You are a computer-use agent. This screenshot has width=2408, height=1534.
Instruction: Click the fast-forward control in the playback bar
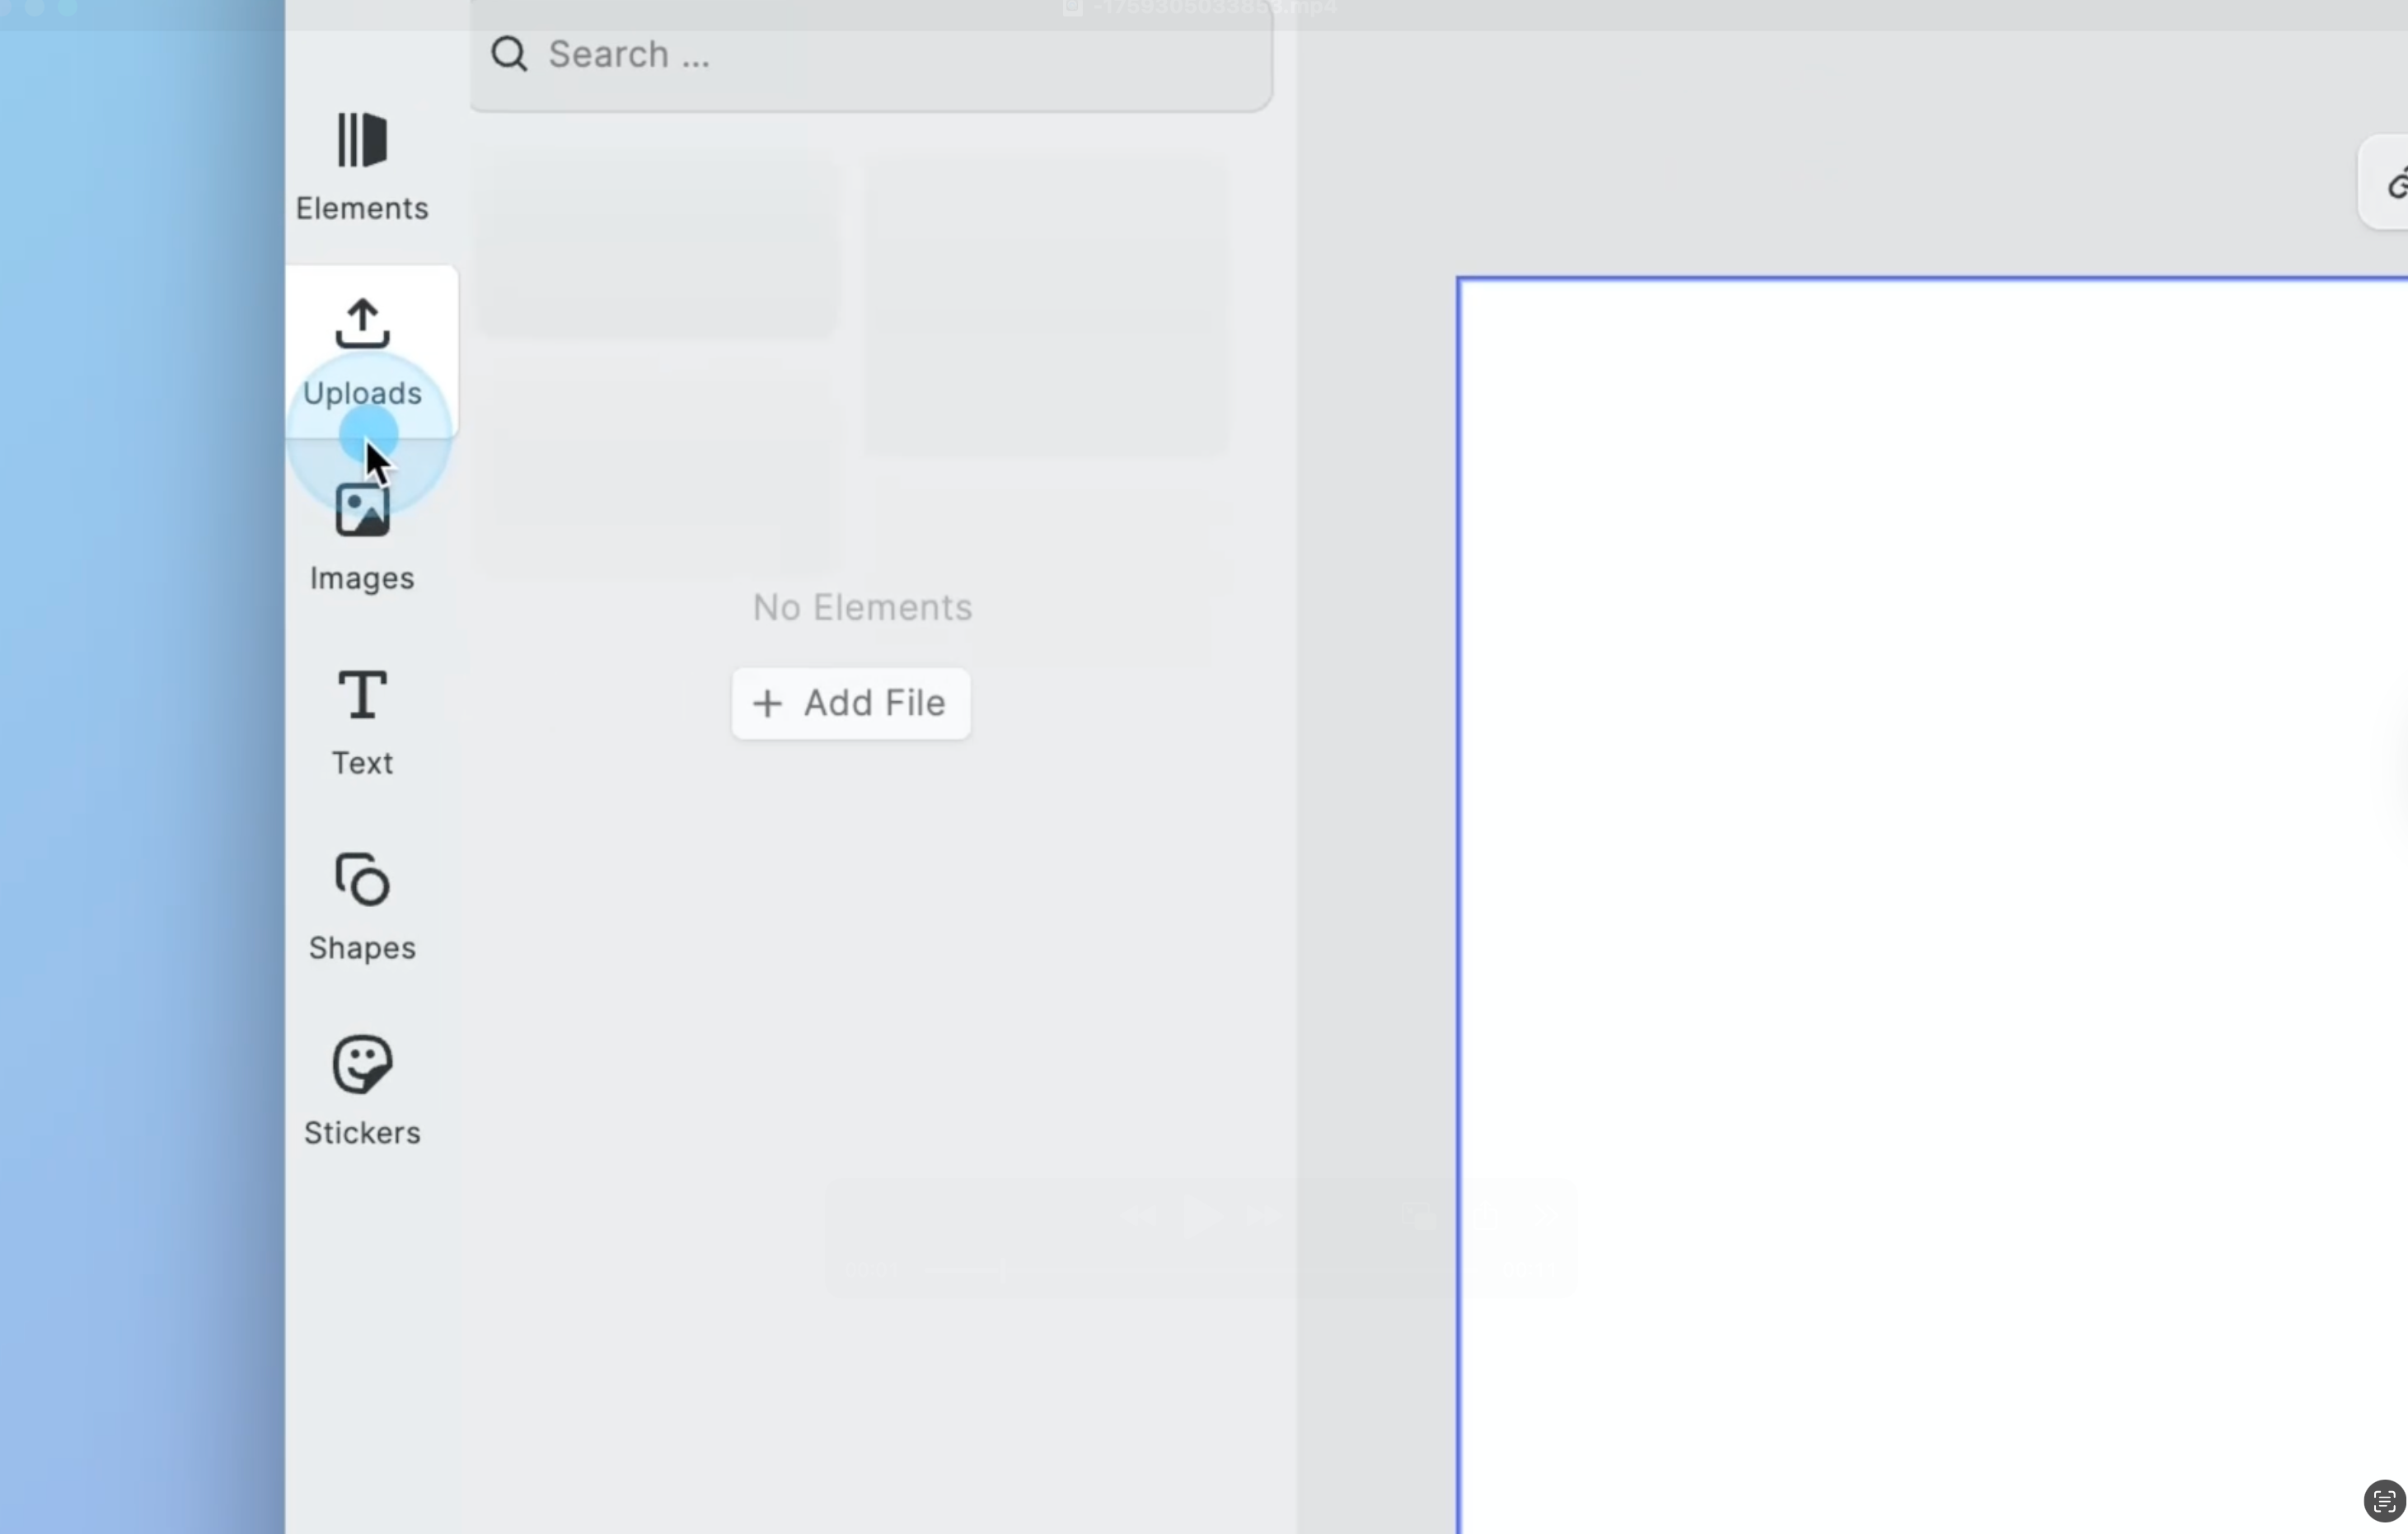pyautogui.click(x=1265, y=1215)
